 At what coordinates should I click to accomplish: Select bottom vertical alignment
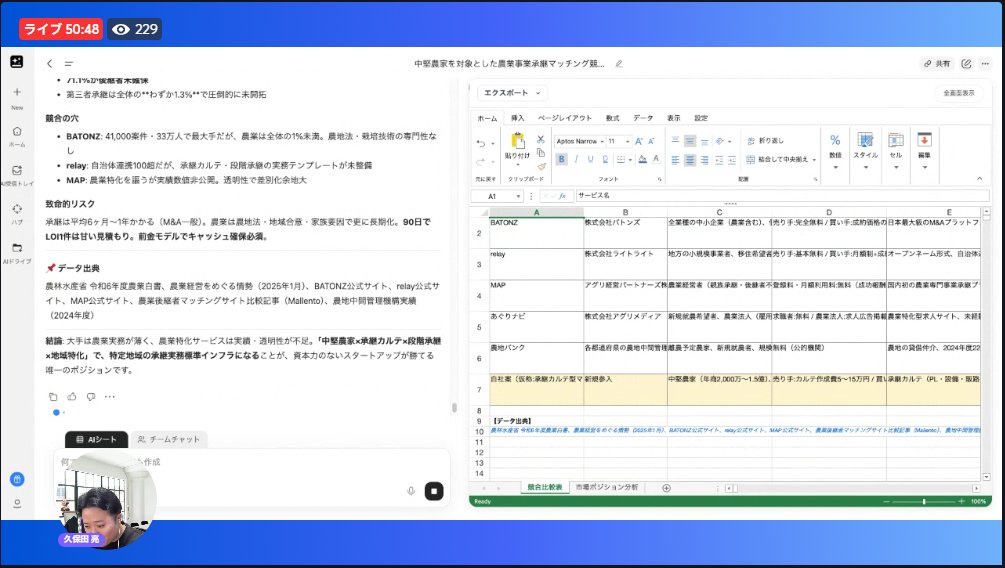click(704, 141)
